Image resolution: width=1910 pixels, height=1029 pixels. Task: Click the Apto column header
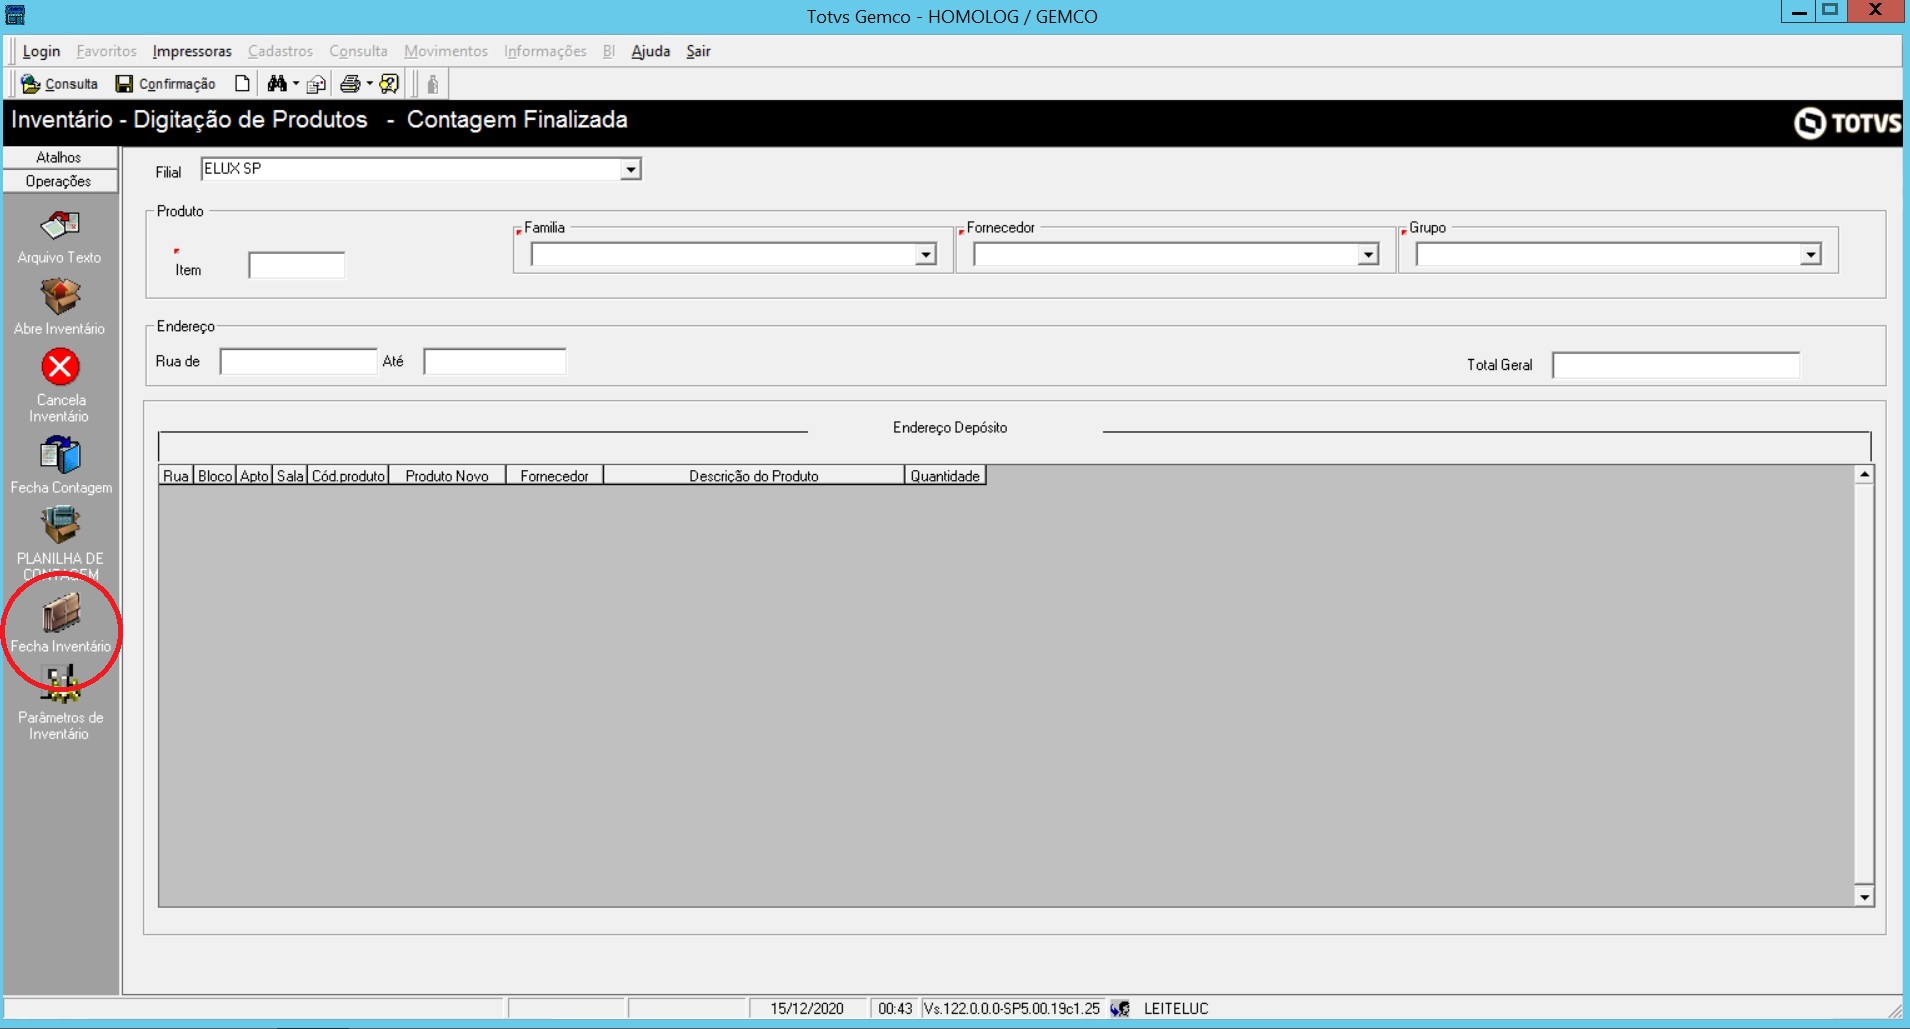click(254, 476)
